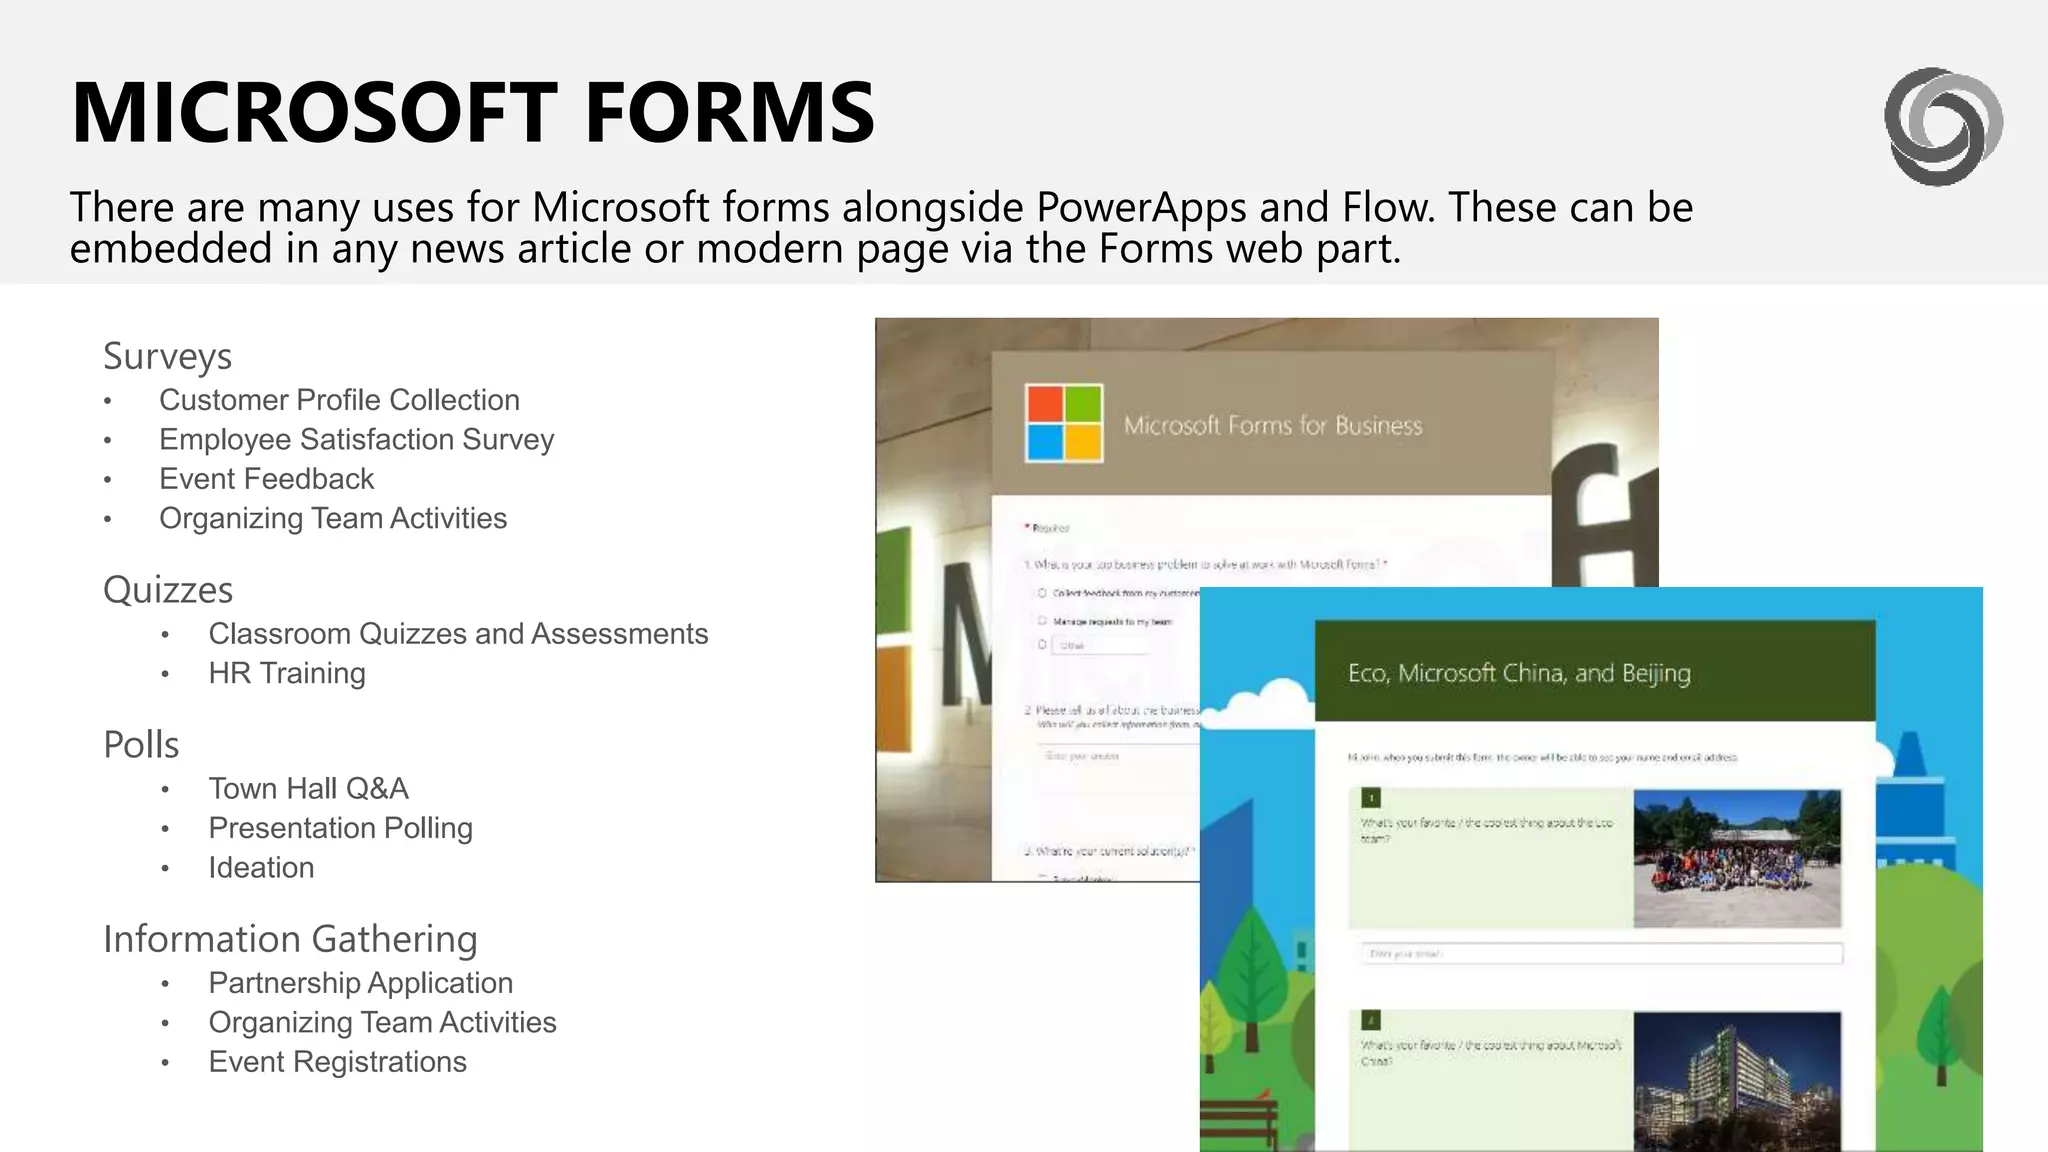This screenshot has height=1152, width=2048.
Task: Select the 'Collect feedback from my customers' radio option
Action: point(1042,593)
